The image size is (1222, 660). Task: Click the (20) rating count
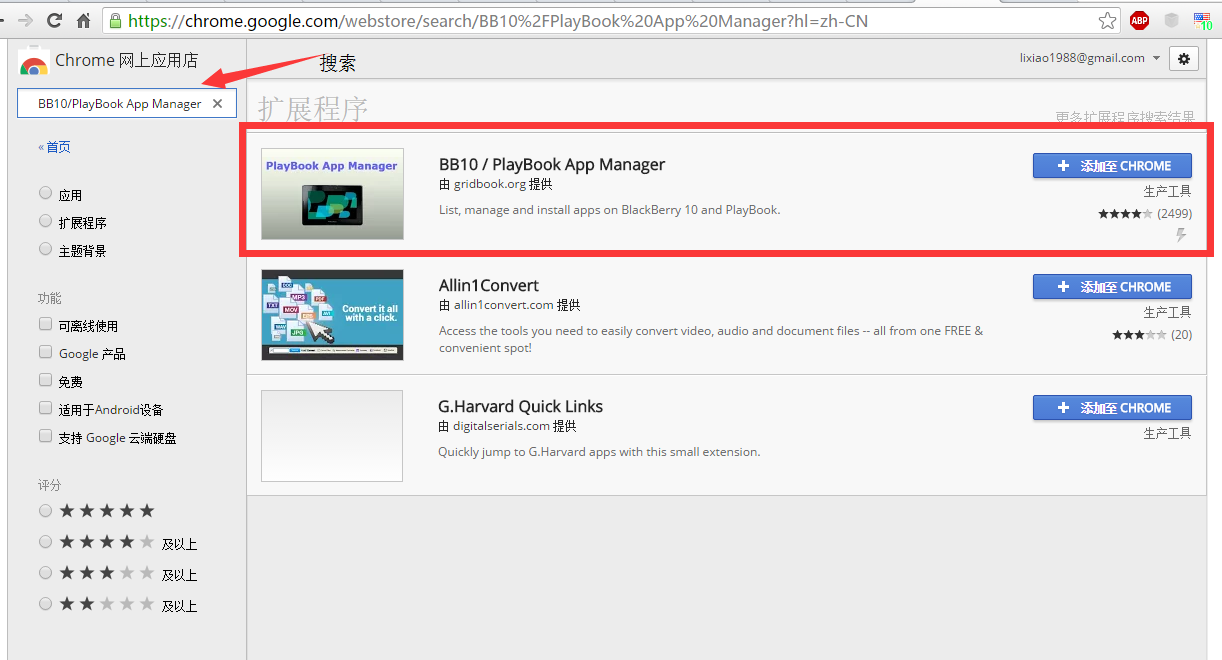(x=1182, y=334)
